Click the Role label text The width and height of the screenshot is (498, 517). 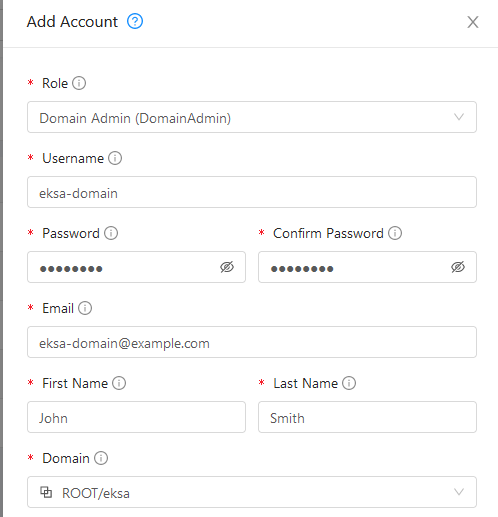(55, 83)
